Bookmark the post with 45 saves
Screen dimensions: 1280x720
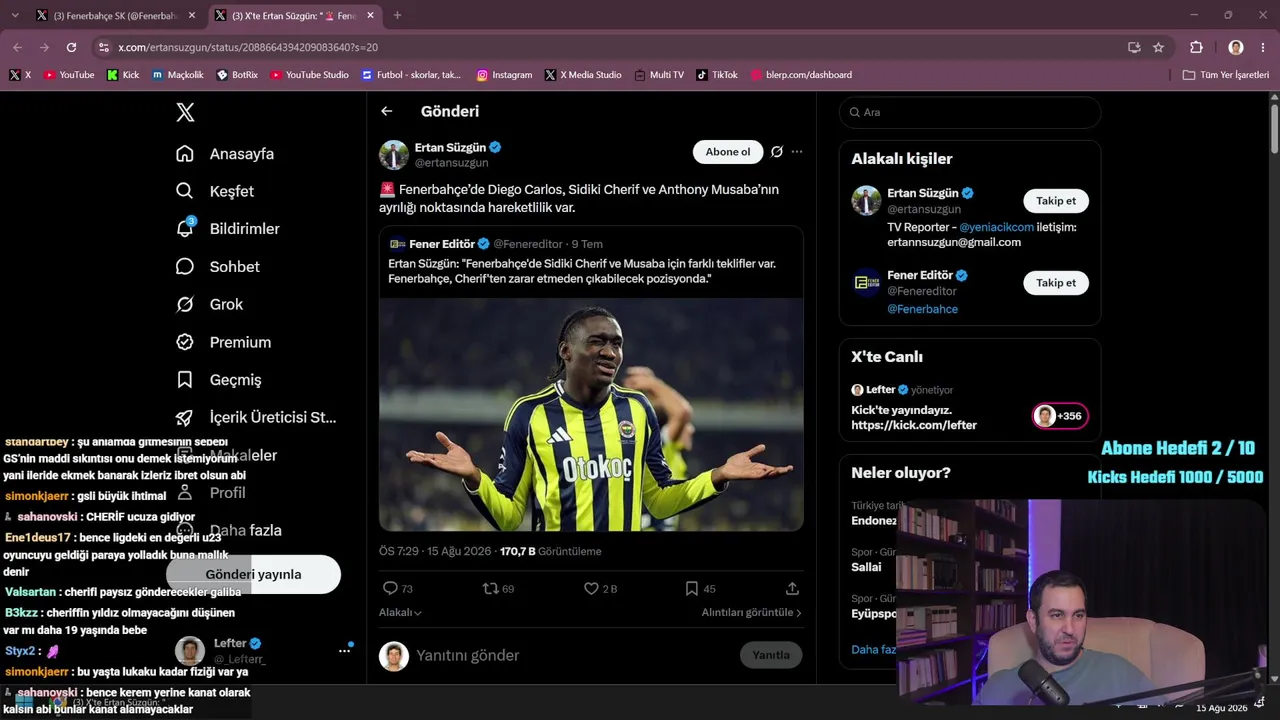[x=699, y=589]
